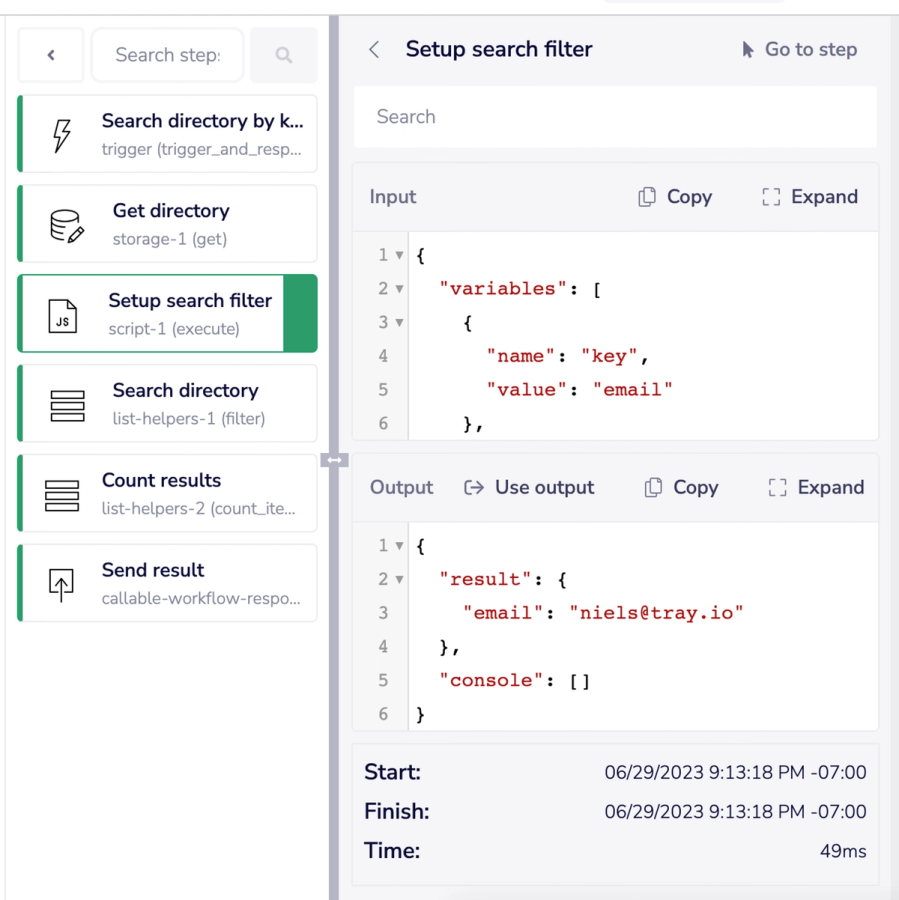Expand the Output panel

point(816,487)
